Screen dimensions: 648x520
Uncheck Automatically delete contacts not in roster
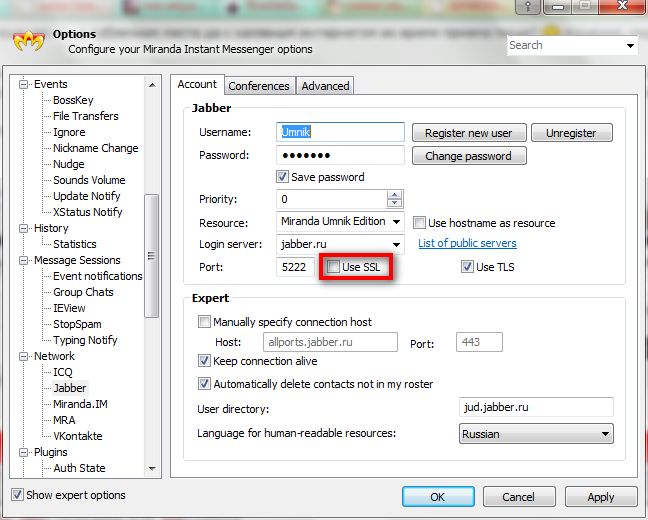click(x=204, y=384)
